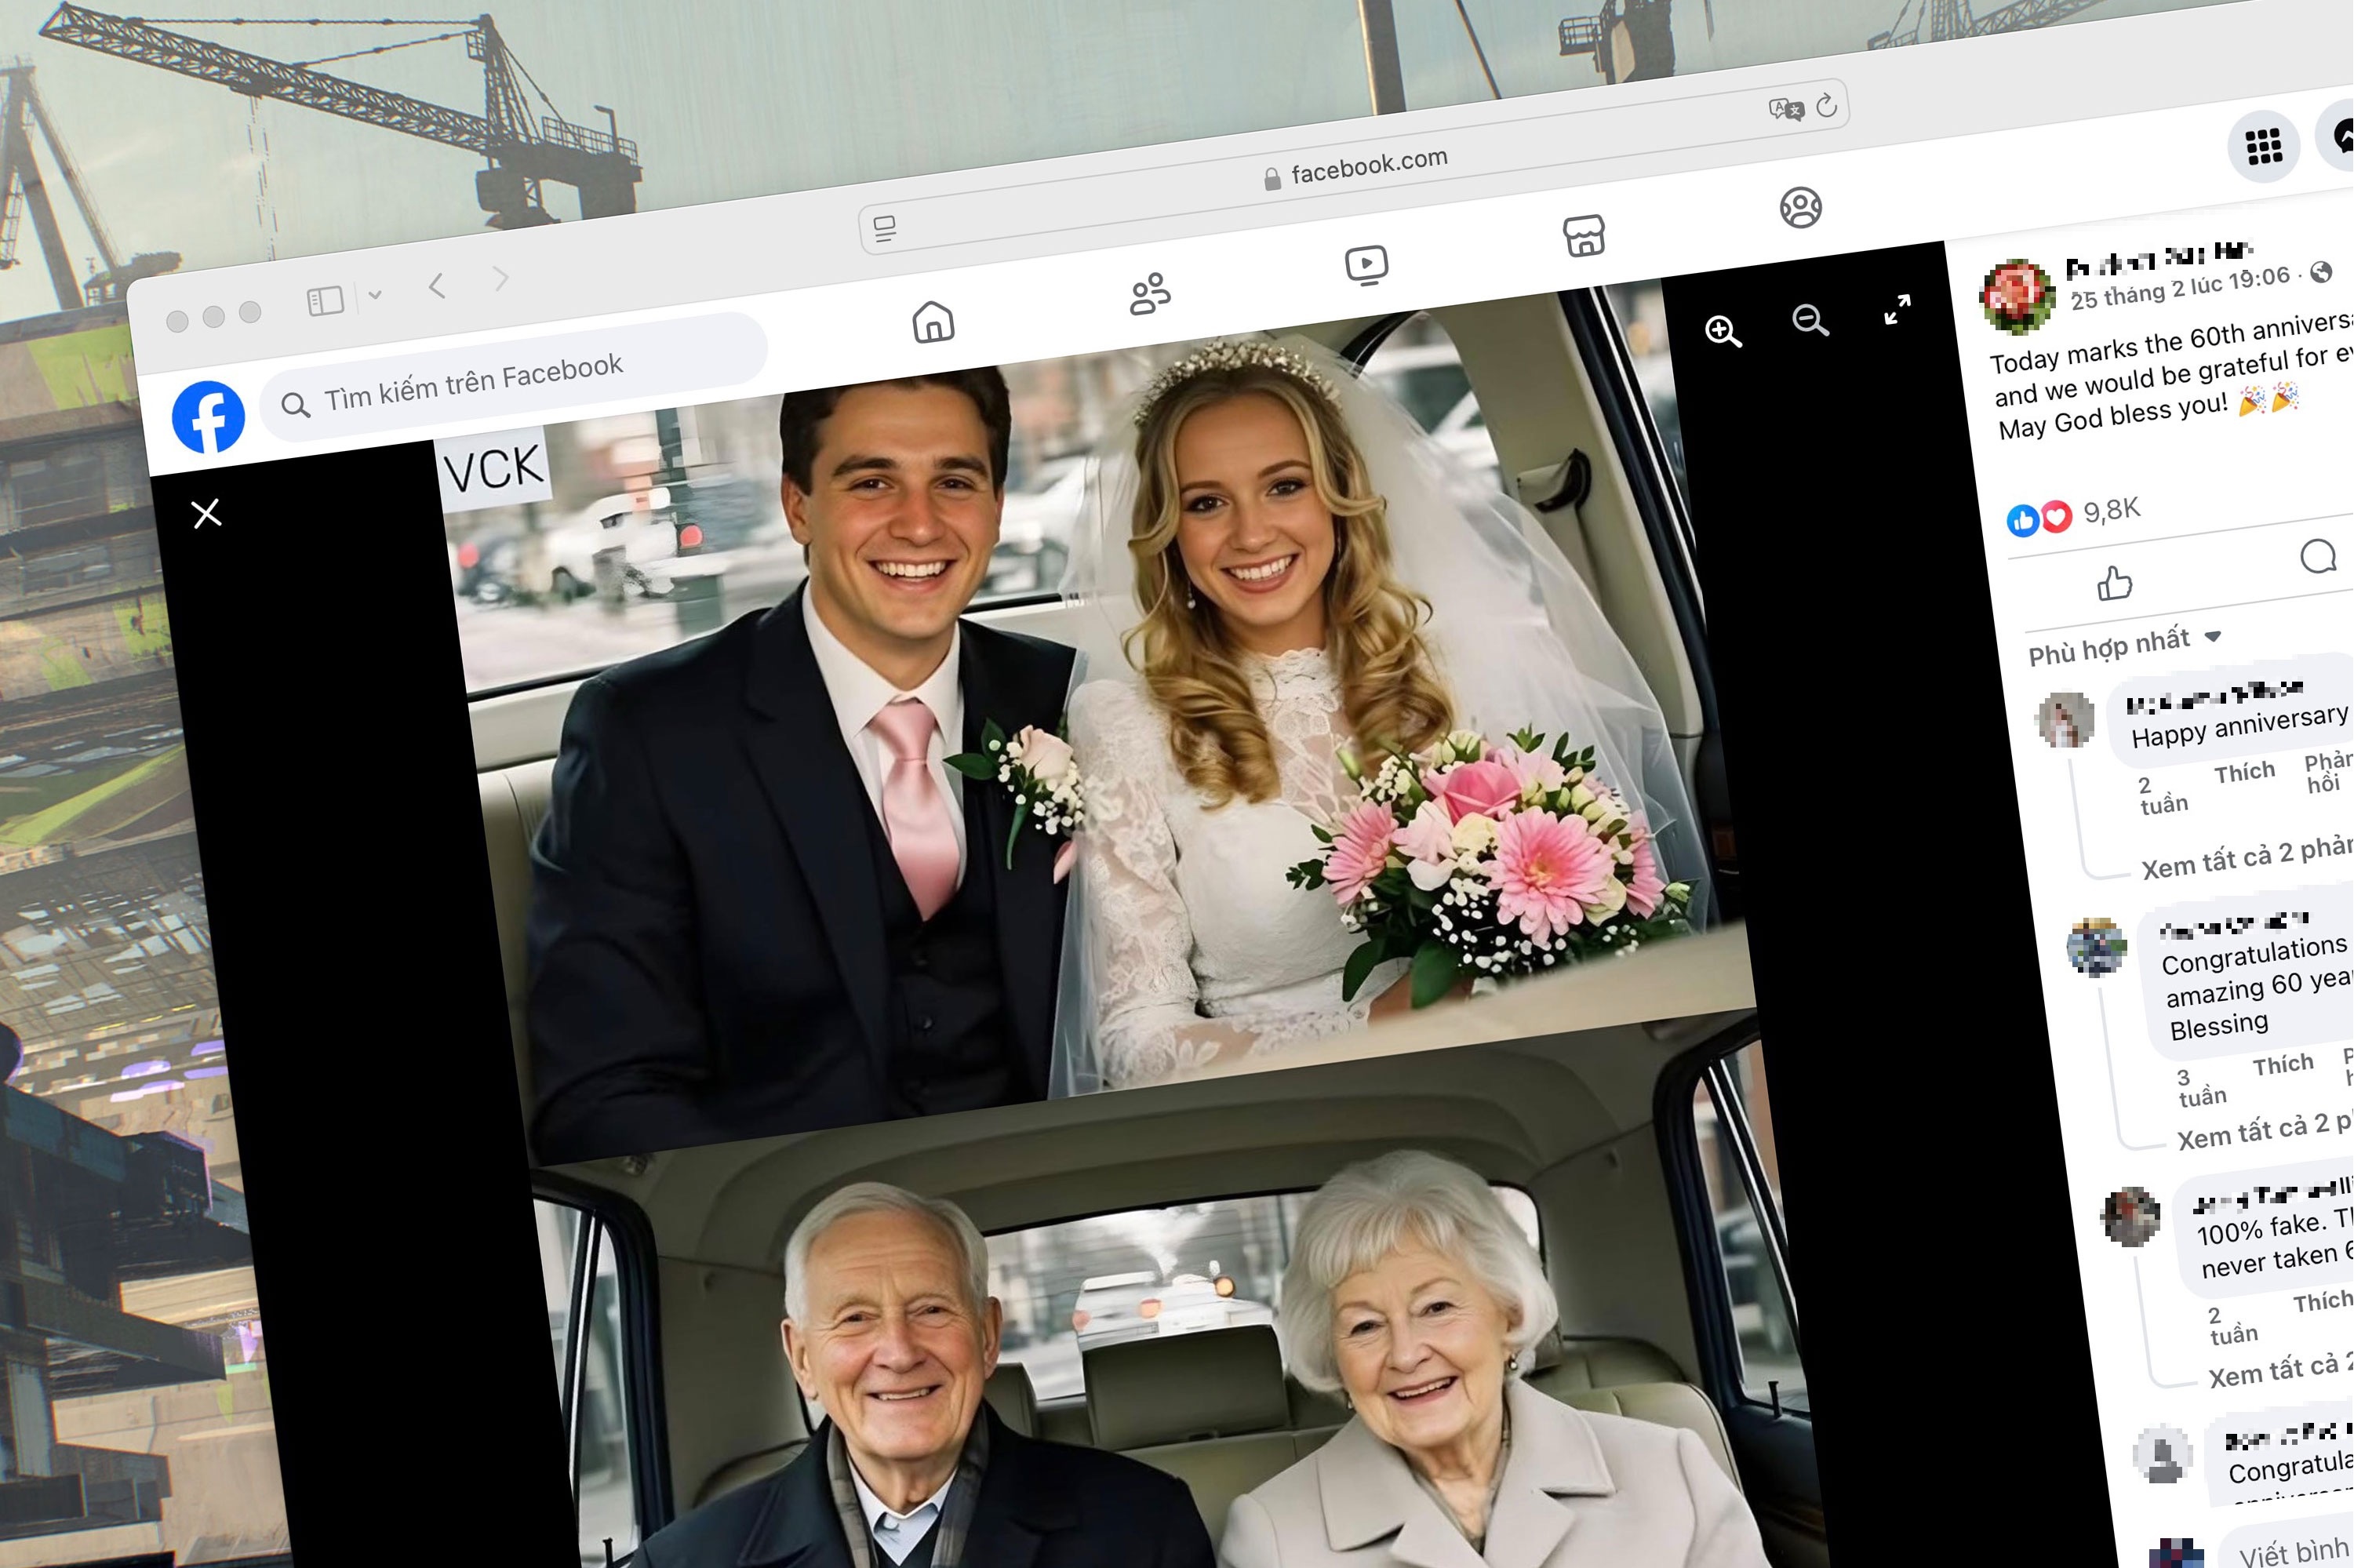Open Safari sidebar options chevron
The height and width of the screenshot is (1568, 2354).
[375, 294]
